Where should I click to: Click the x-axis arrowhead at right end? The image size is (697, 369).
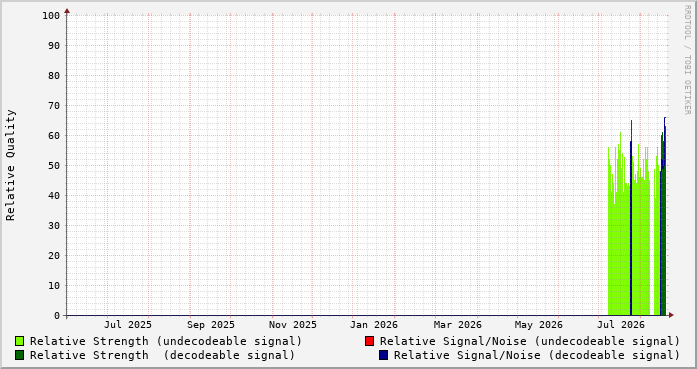click(x=671, y=315)
